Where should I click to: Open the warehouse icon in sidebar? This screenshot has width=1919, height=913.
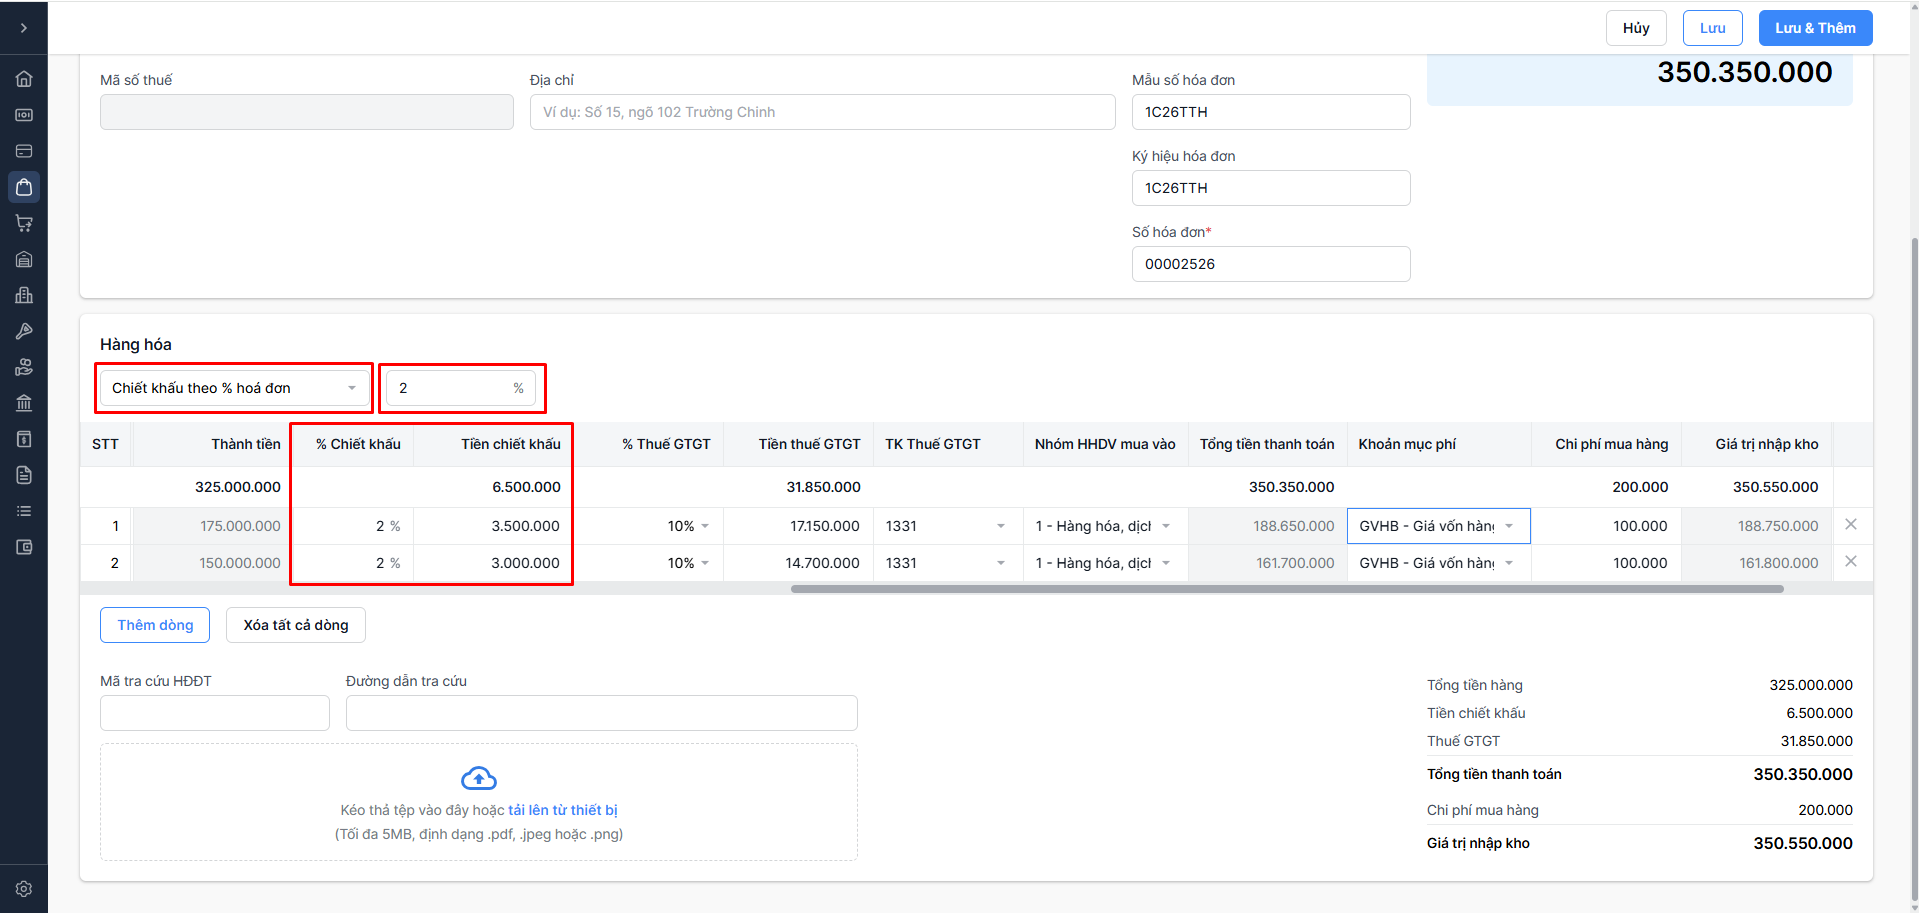[x=24, y=259]
